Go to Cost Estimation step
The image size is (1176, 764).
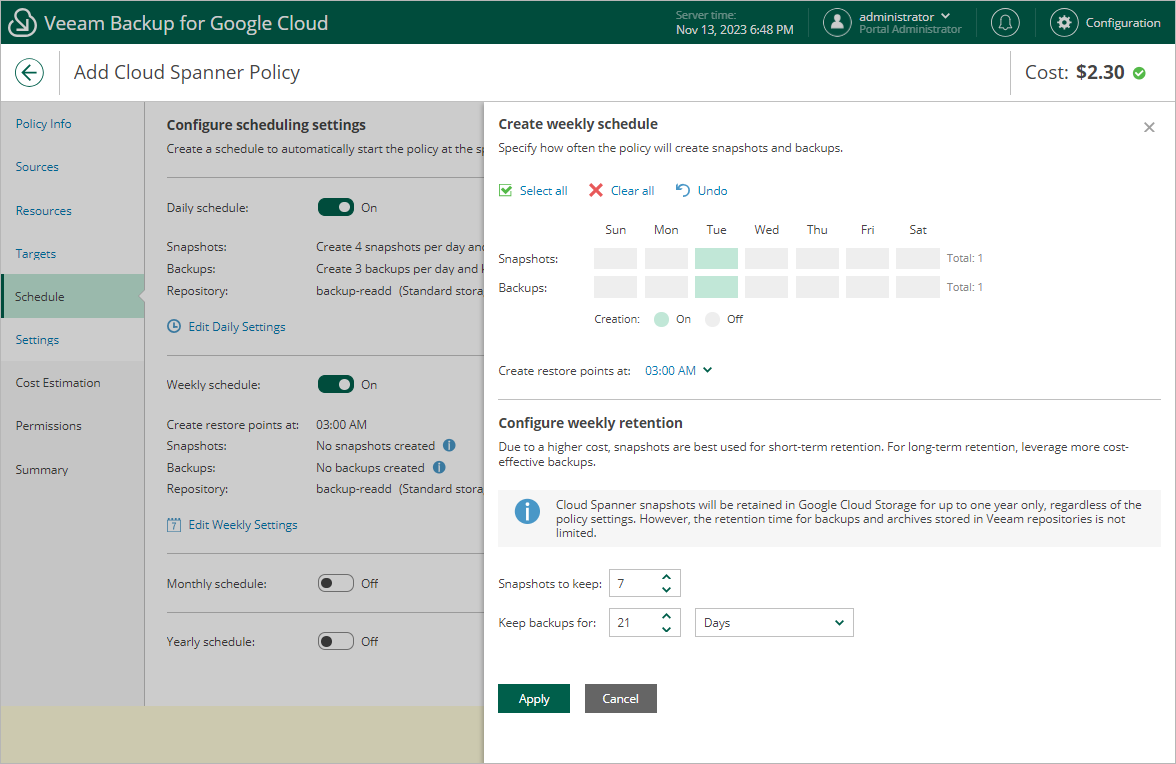point(58,383)
